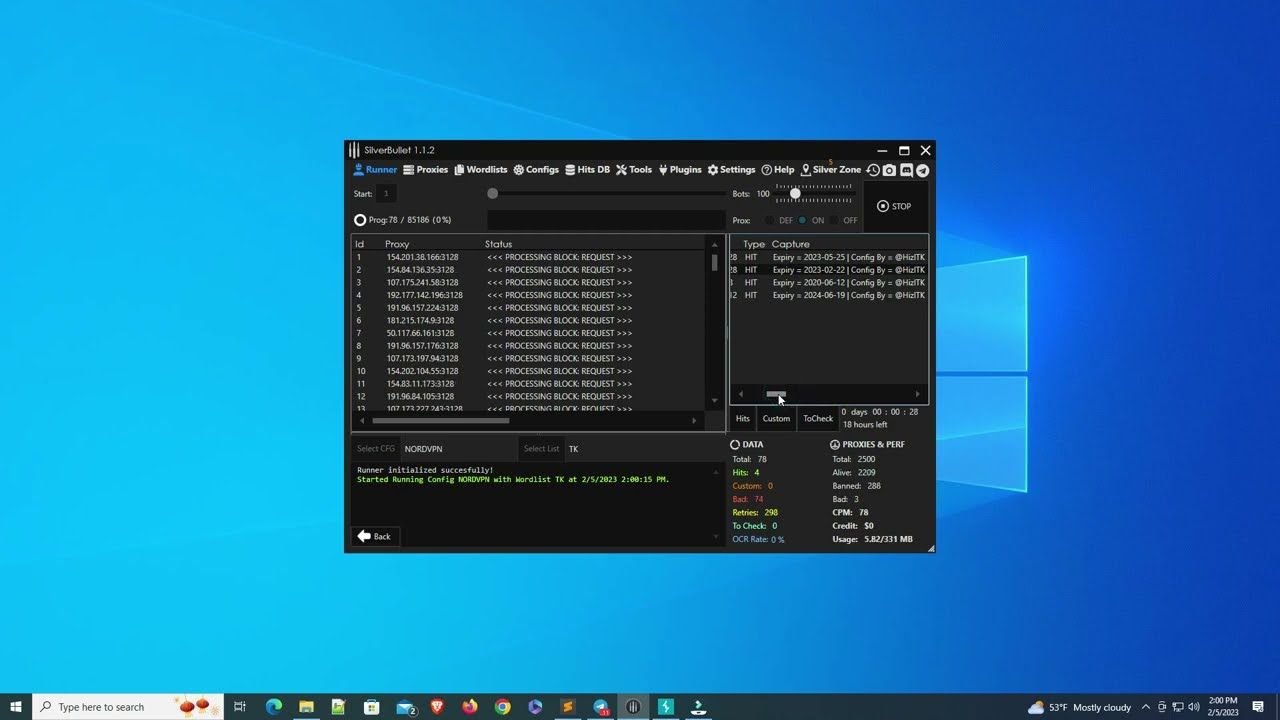Screen dimensions: 1280x720
Task: Click the history clock icon
Action: point(873,170)
